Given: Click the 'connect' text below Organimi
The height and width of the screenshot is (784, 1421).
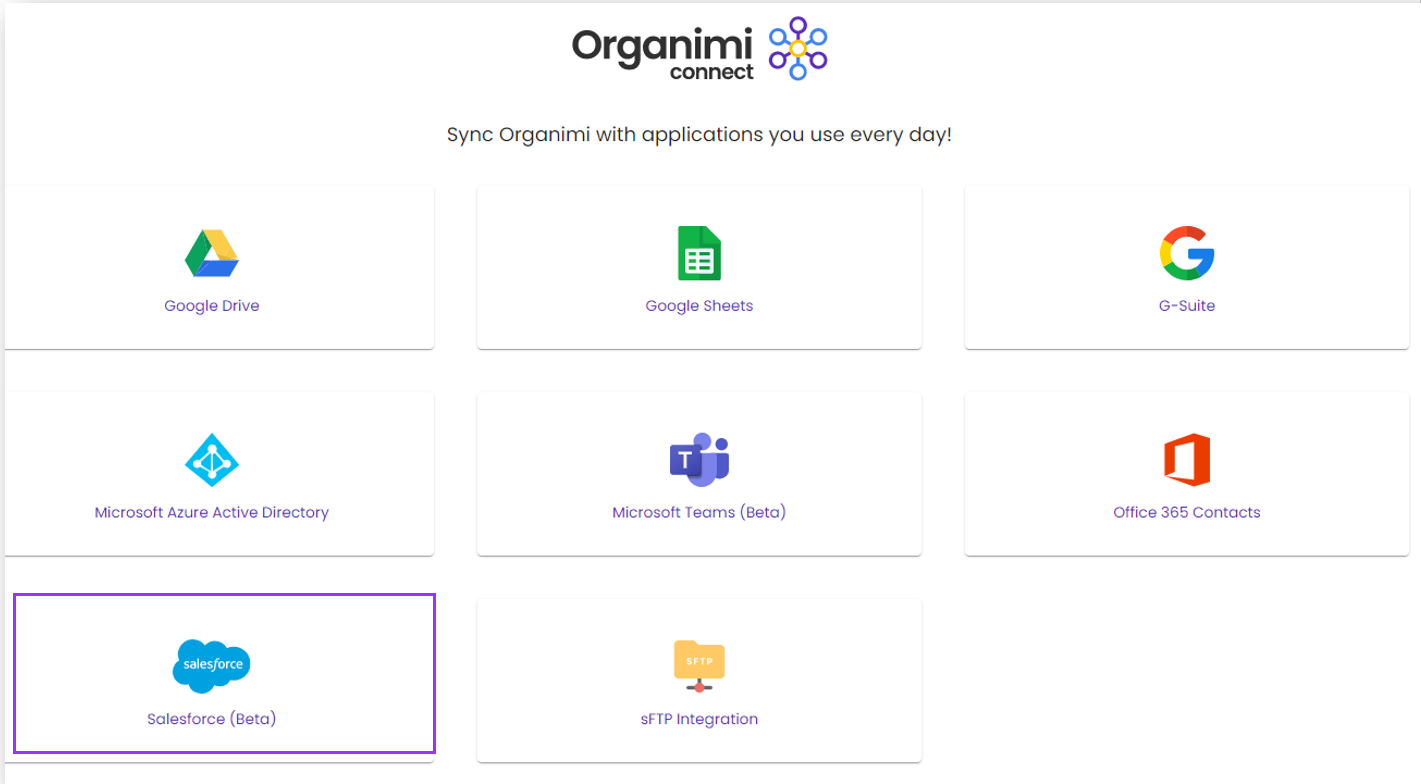Looking at the screenshot, I should pos(712,72).
